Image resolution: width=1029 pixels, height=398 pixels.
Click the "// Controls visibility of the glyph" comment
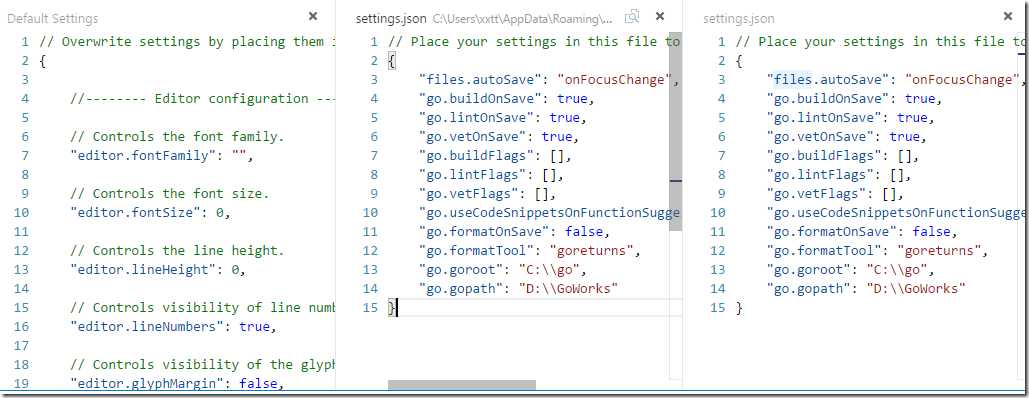pos(203,365)
